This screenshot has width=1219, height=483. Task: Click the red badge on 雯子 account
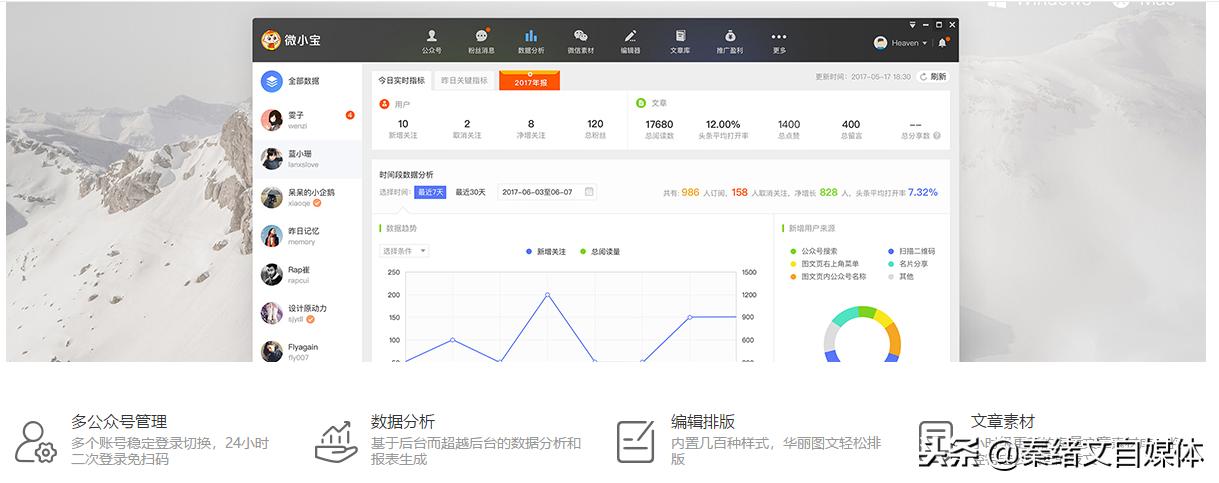(x=350, y=115)
